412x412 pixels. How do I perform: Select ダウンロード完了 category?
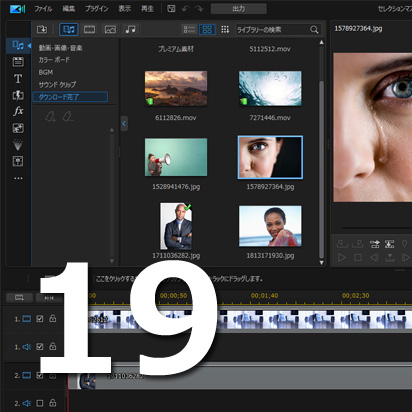tap(70, 97)
